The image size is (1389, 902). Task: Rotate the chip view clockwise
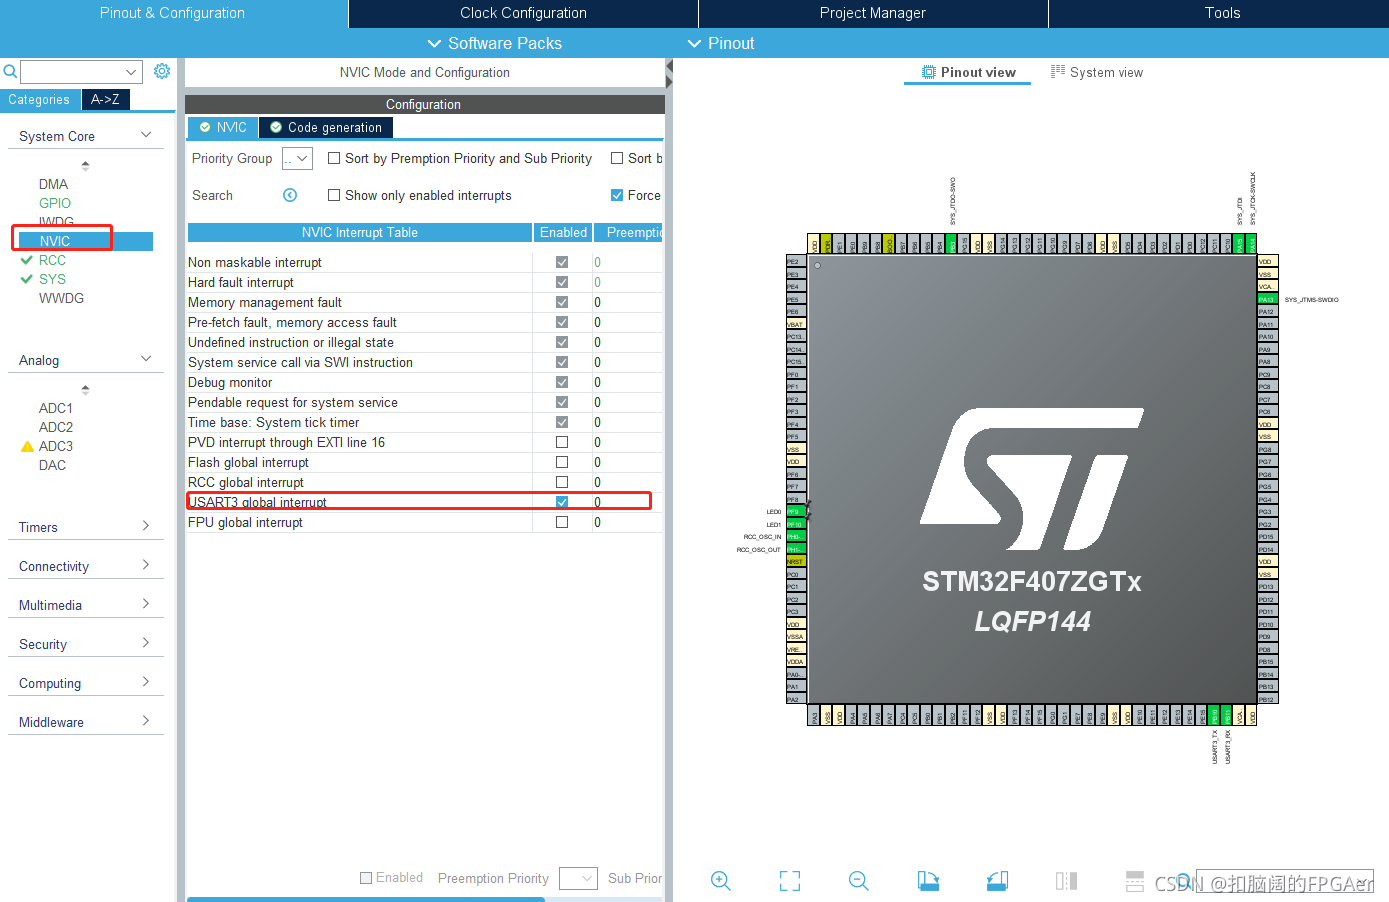click(928, 880)
